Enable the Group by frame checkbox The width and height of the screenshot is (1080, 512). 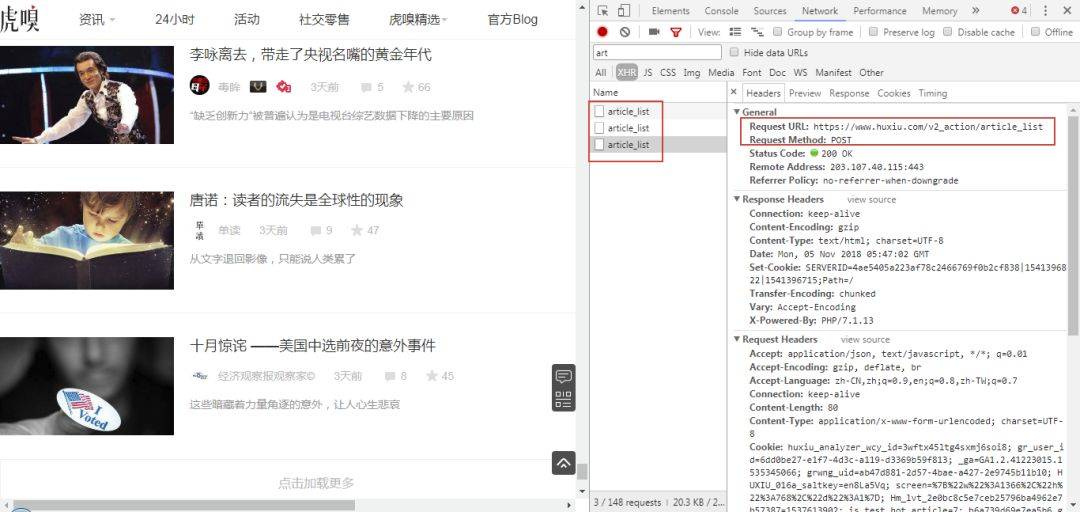click(x=778, y=32)
